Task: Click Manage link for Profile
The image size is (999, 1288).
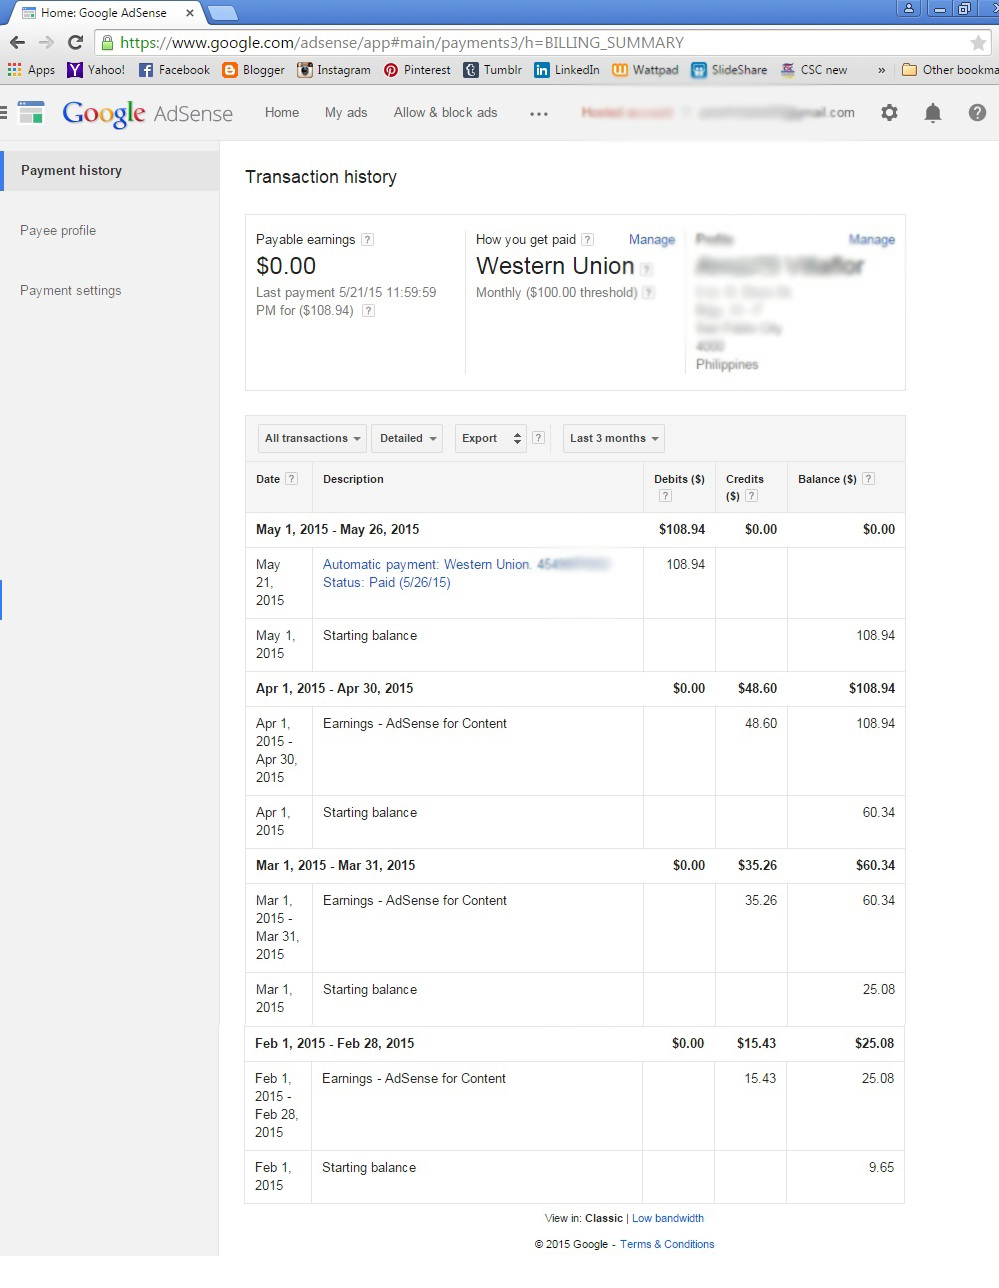Action: tap(872, 239)
